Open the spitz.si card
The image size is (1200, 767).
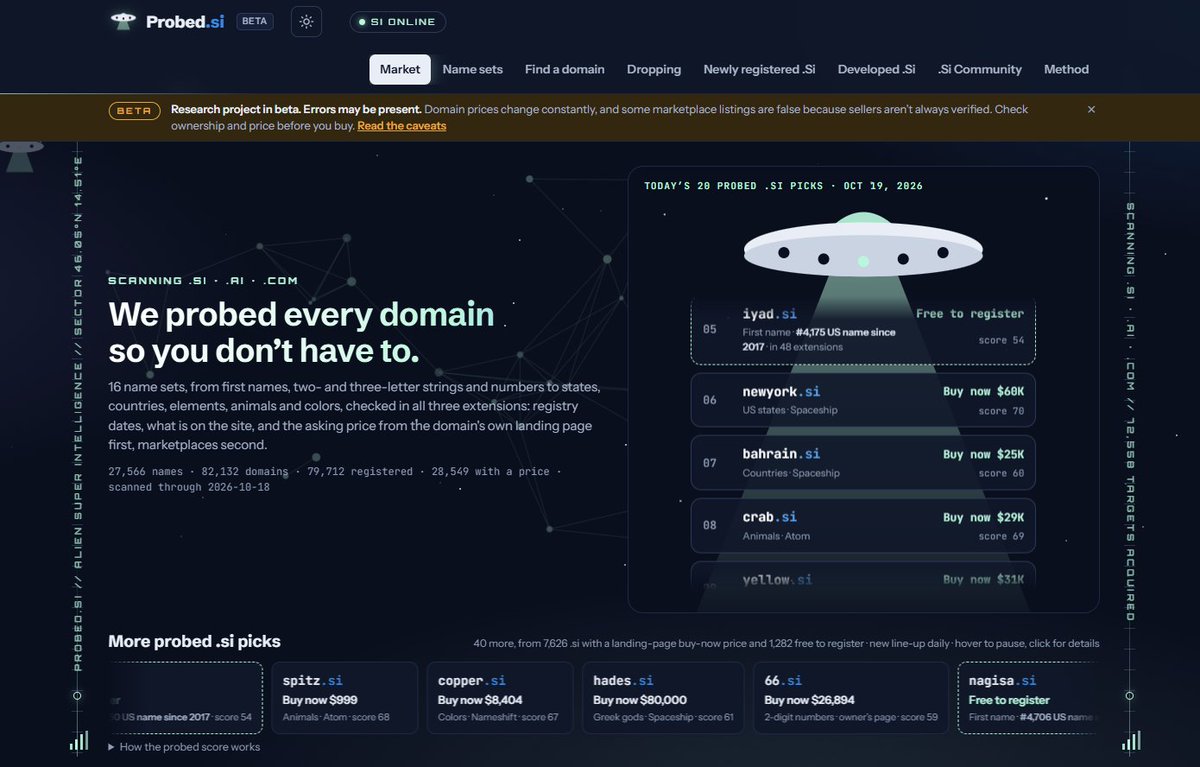344,698
